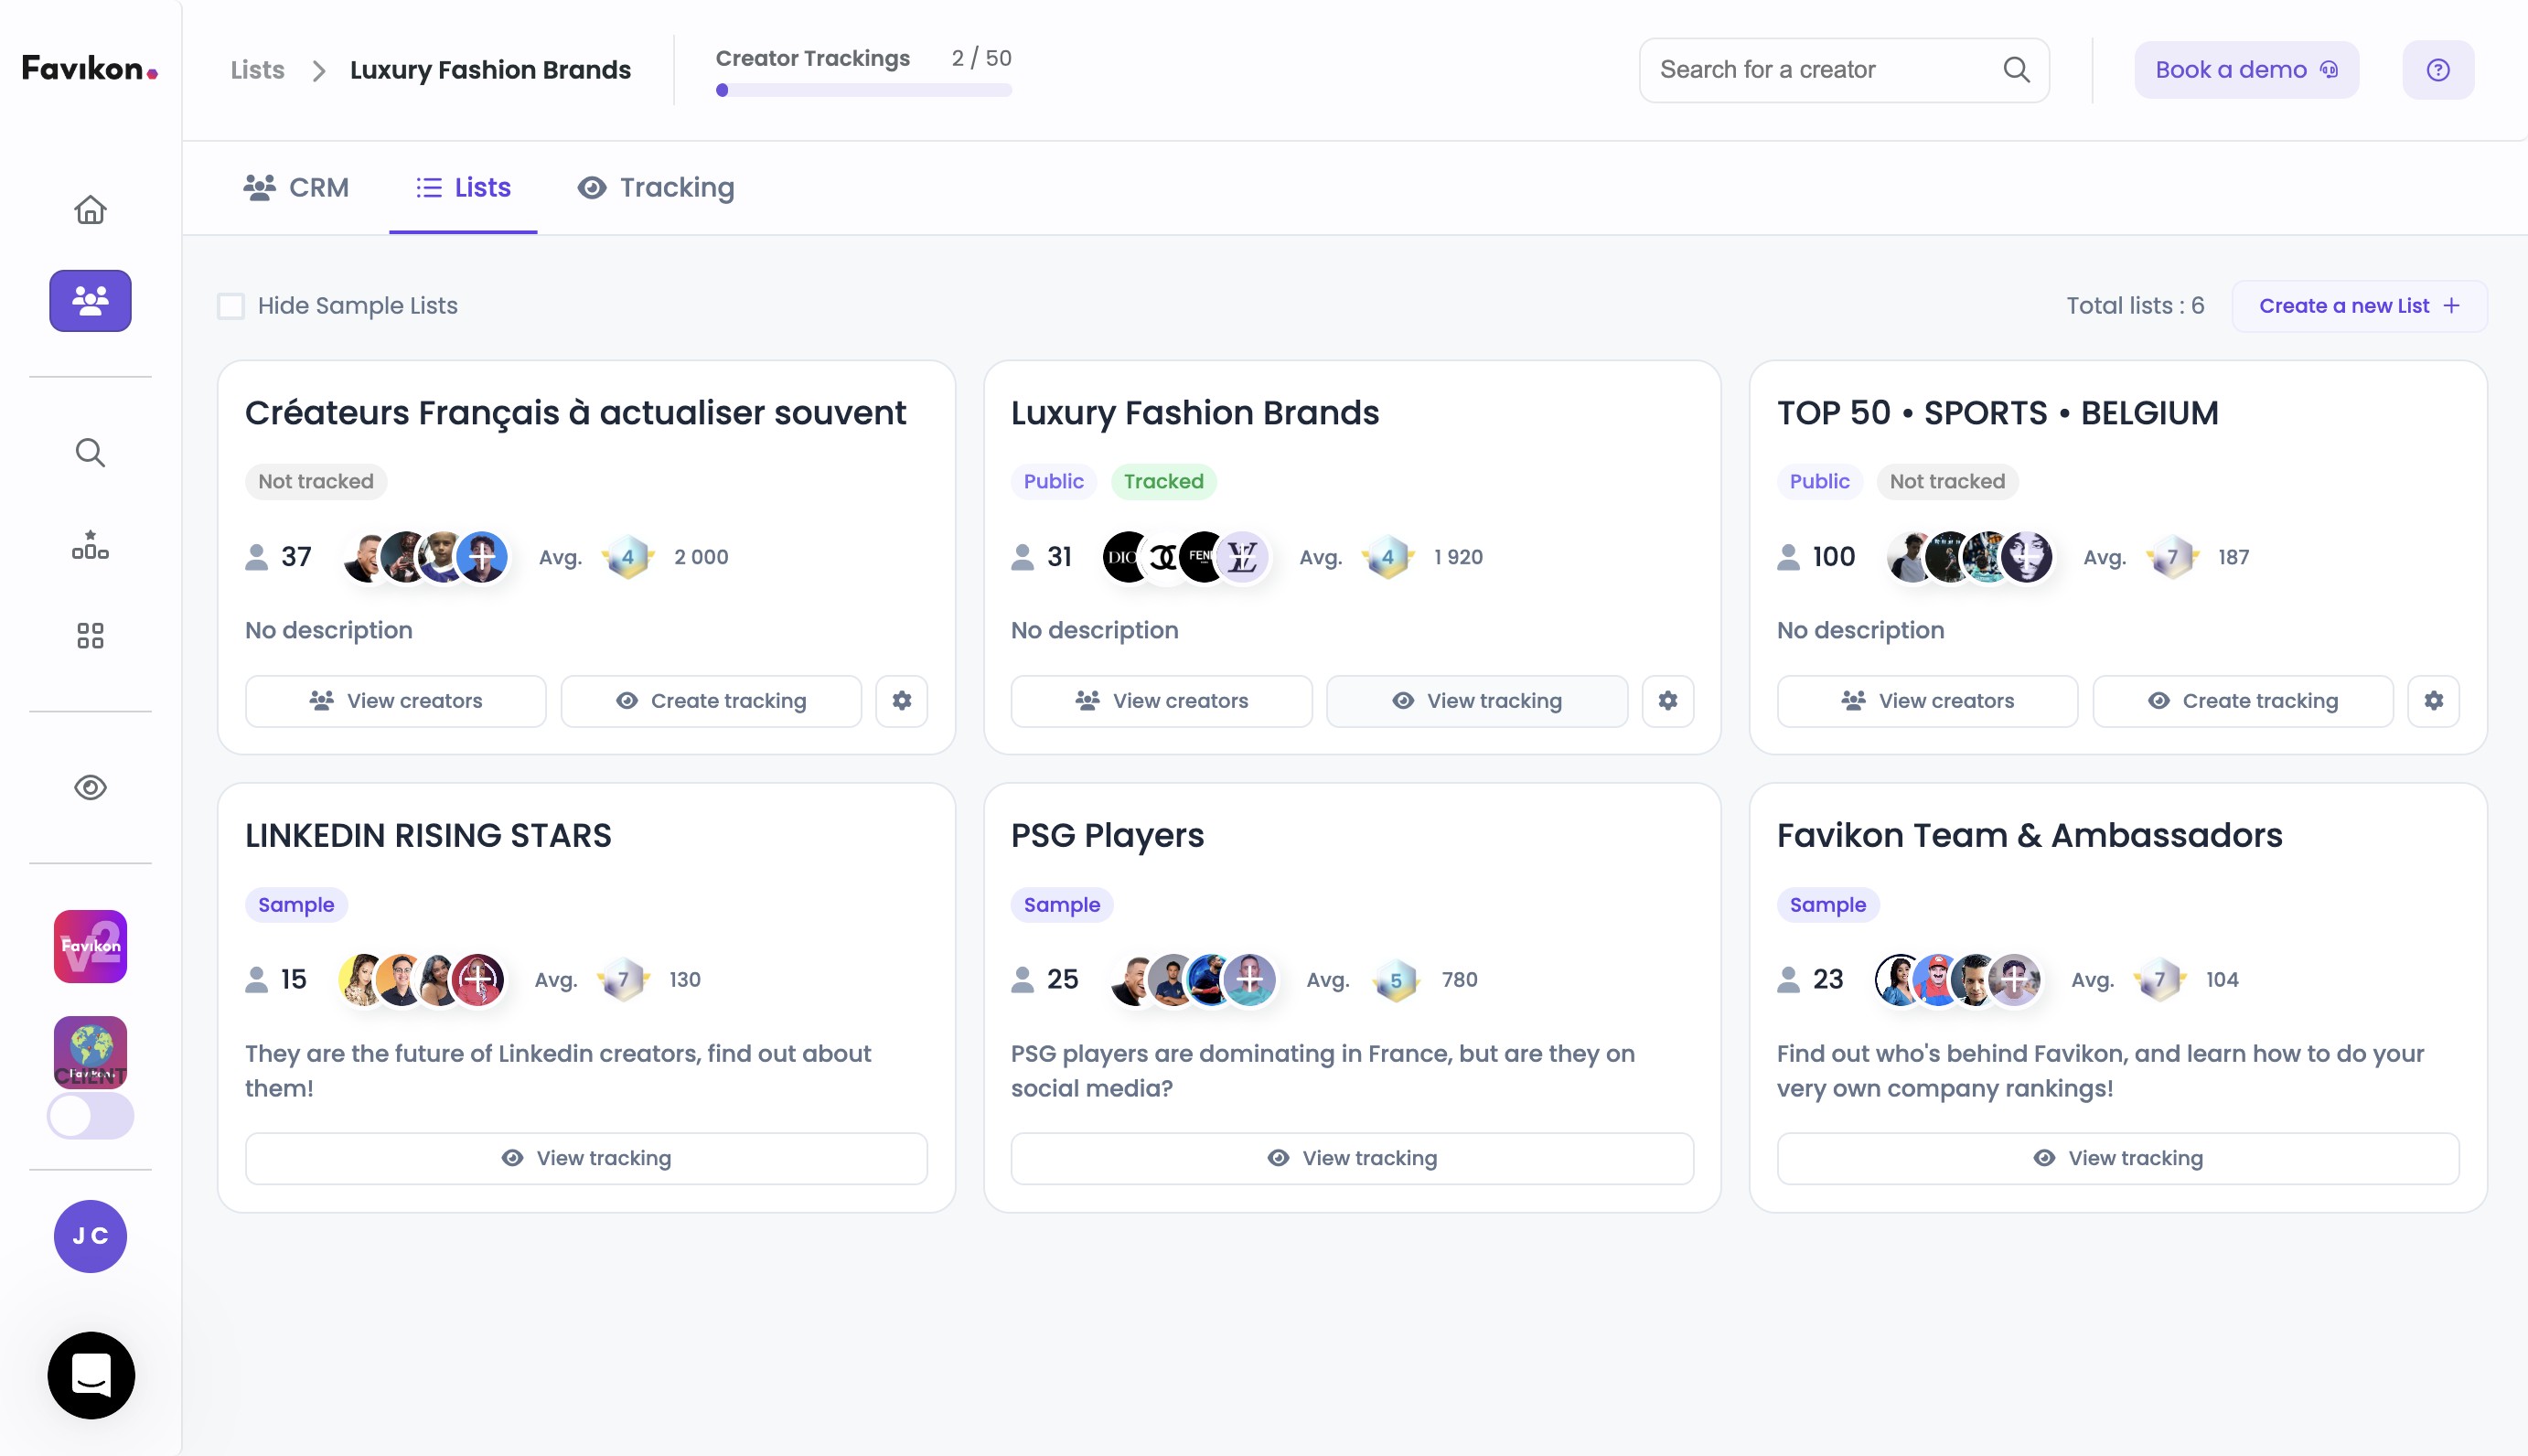This screenshot has width=2528, height=1456.
Task: Open the grid apps icon in sidebar
Action: tap(90, 636)
